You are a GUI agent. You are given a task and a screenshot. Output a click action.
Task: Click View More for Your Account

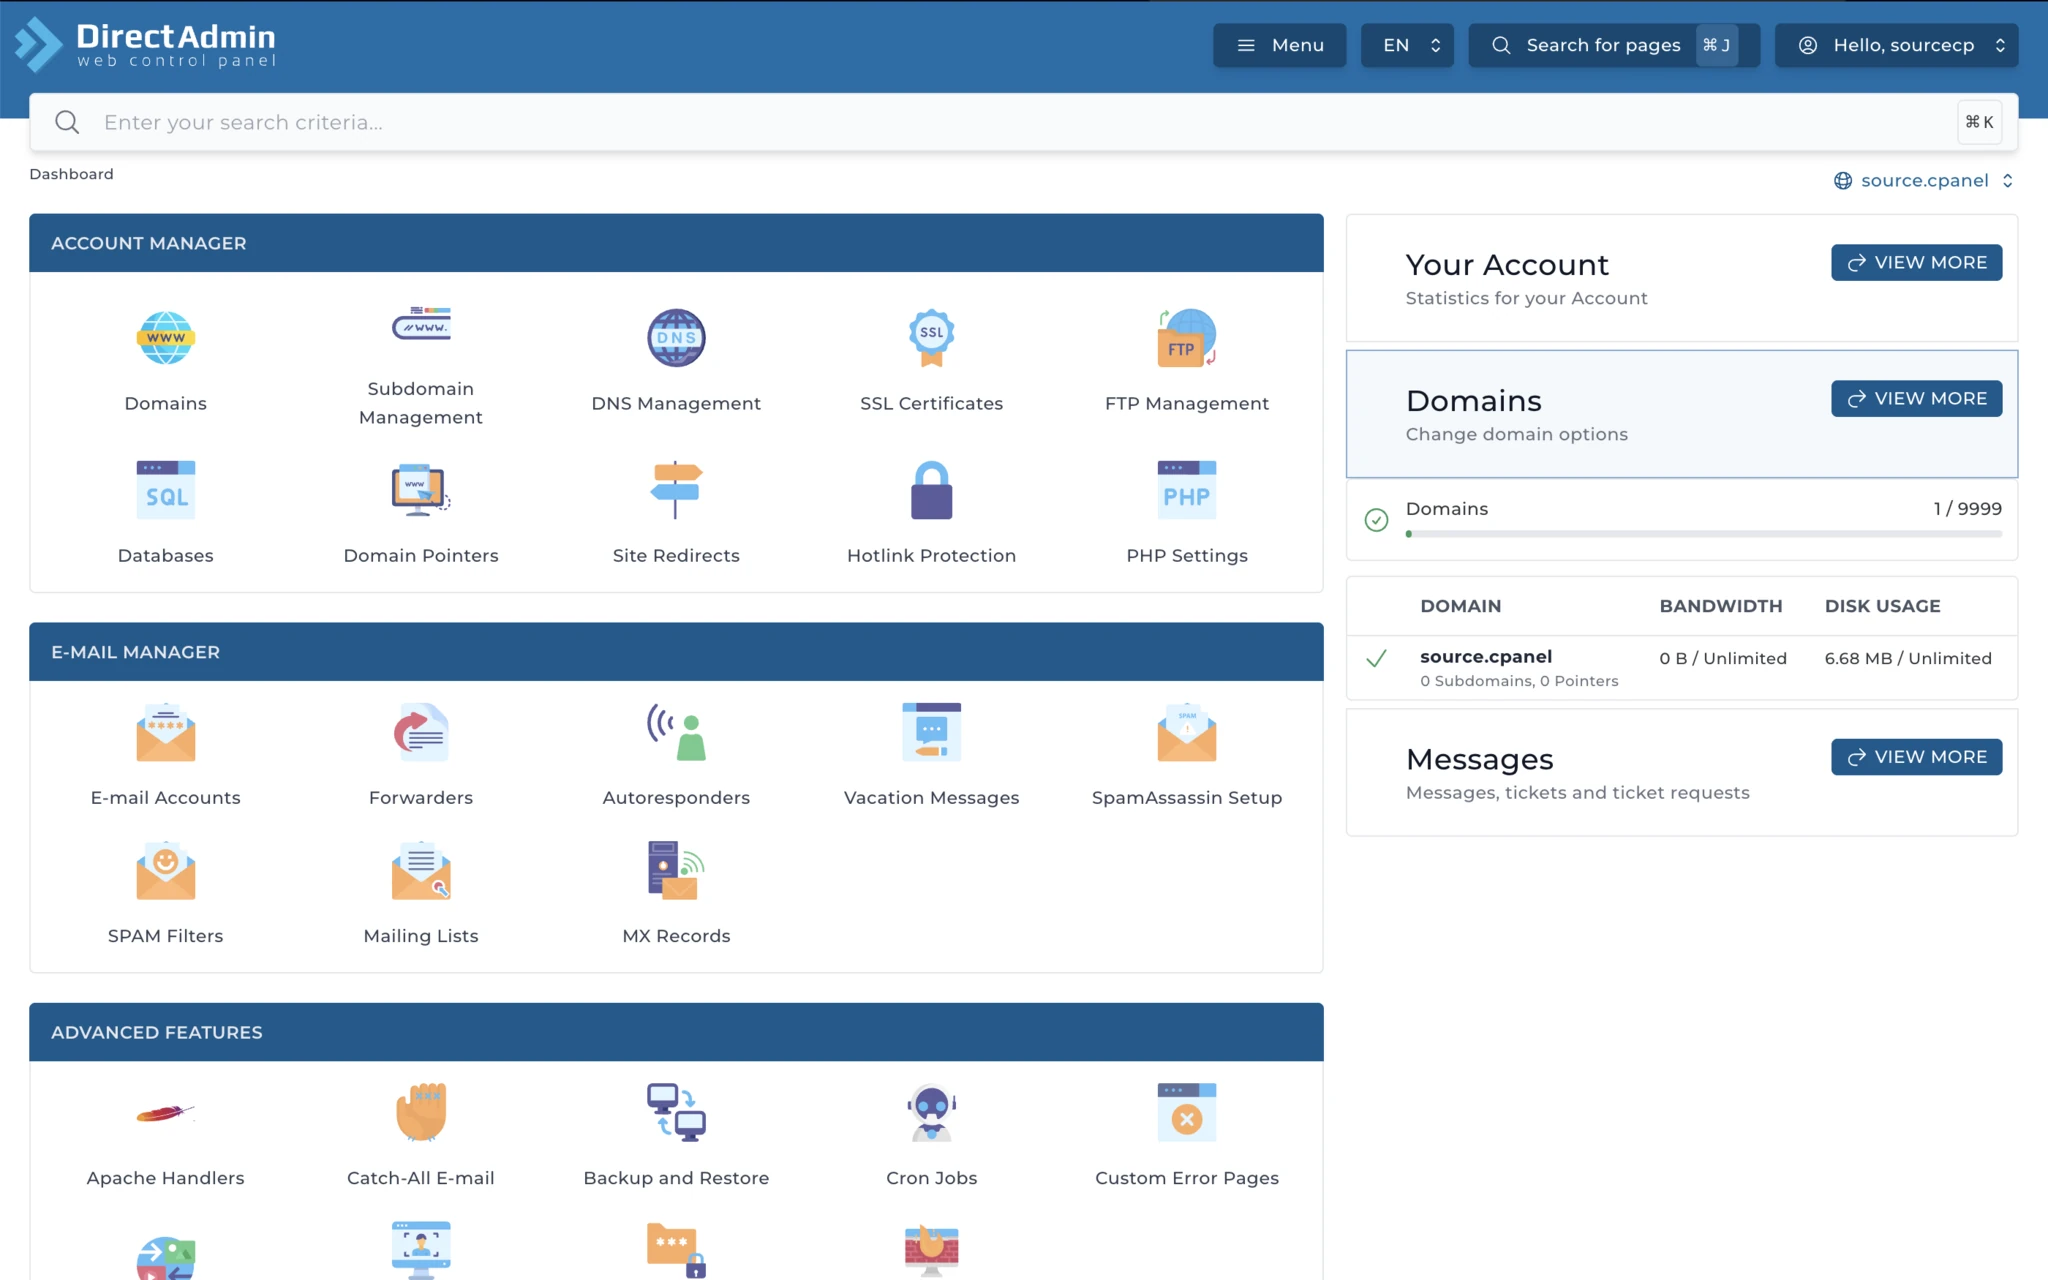tap(1916, 262)
